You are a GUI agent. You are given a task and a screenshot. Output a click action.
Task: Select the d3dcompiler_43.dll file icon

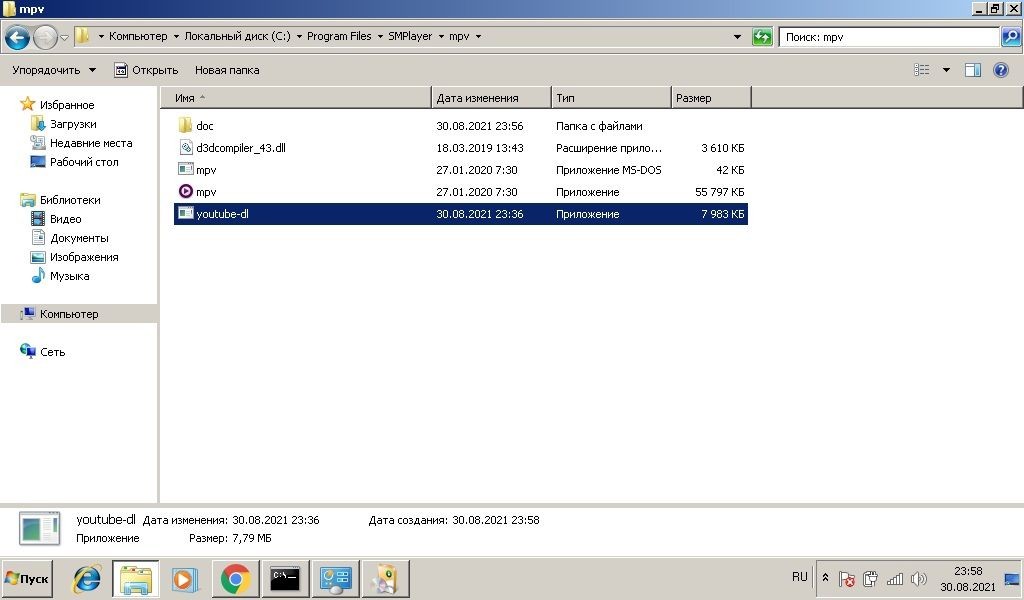185,148
